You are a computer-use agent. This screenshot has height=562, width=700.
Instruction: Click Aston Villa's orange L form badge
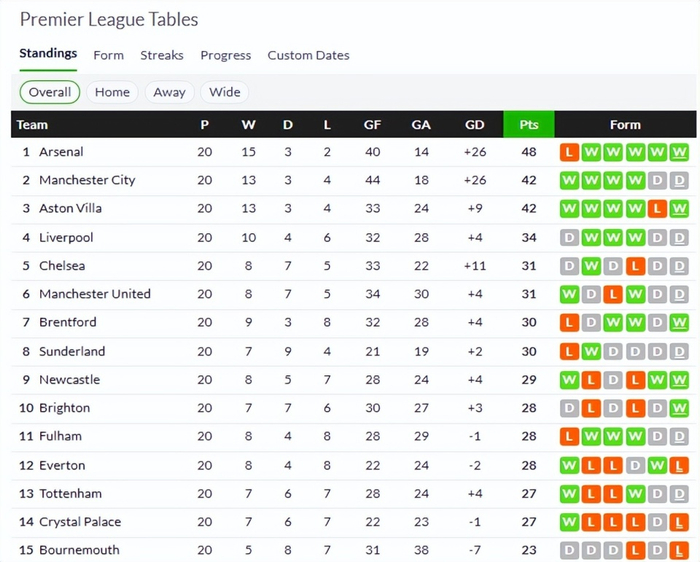coord(658,209)
